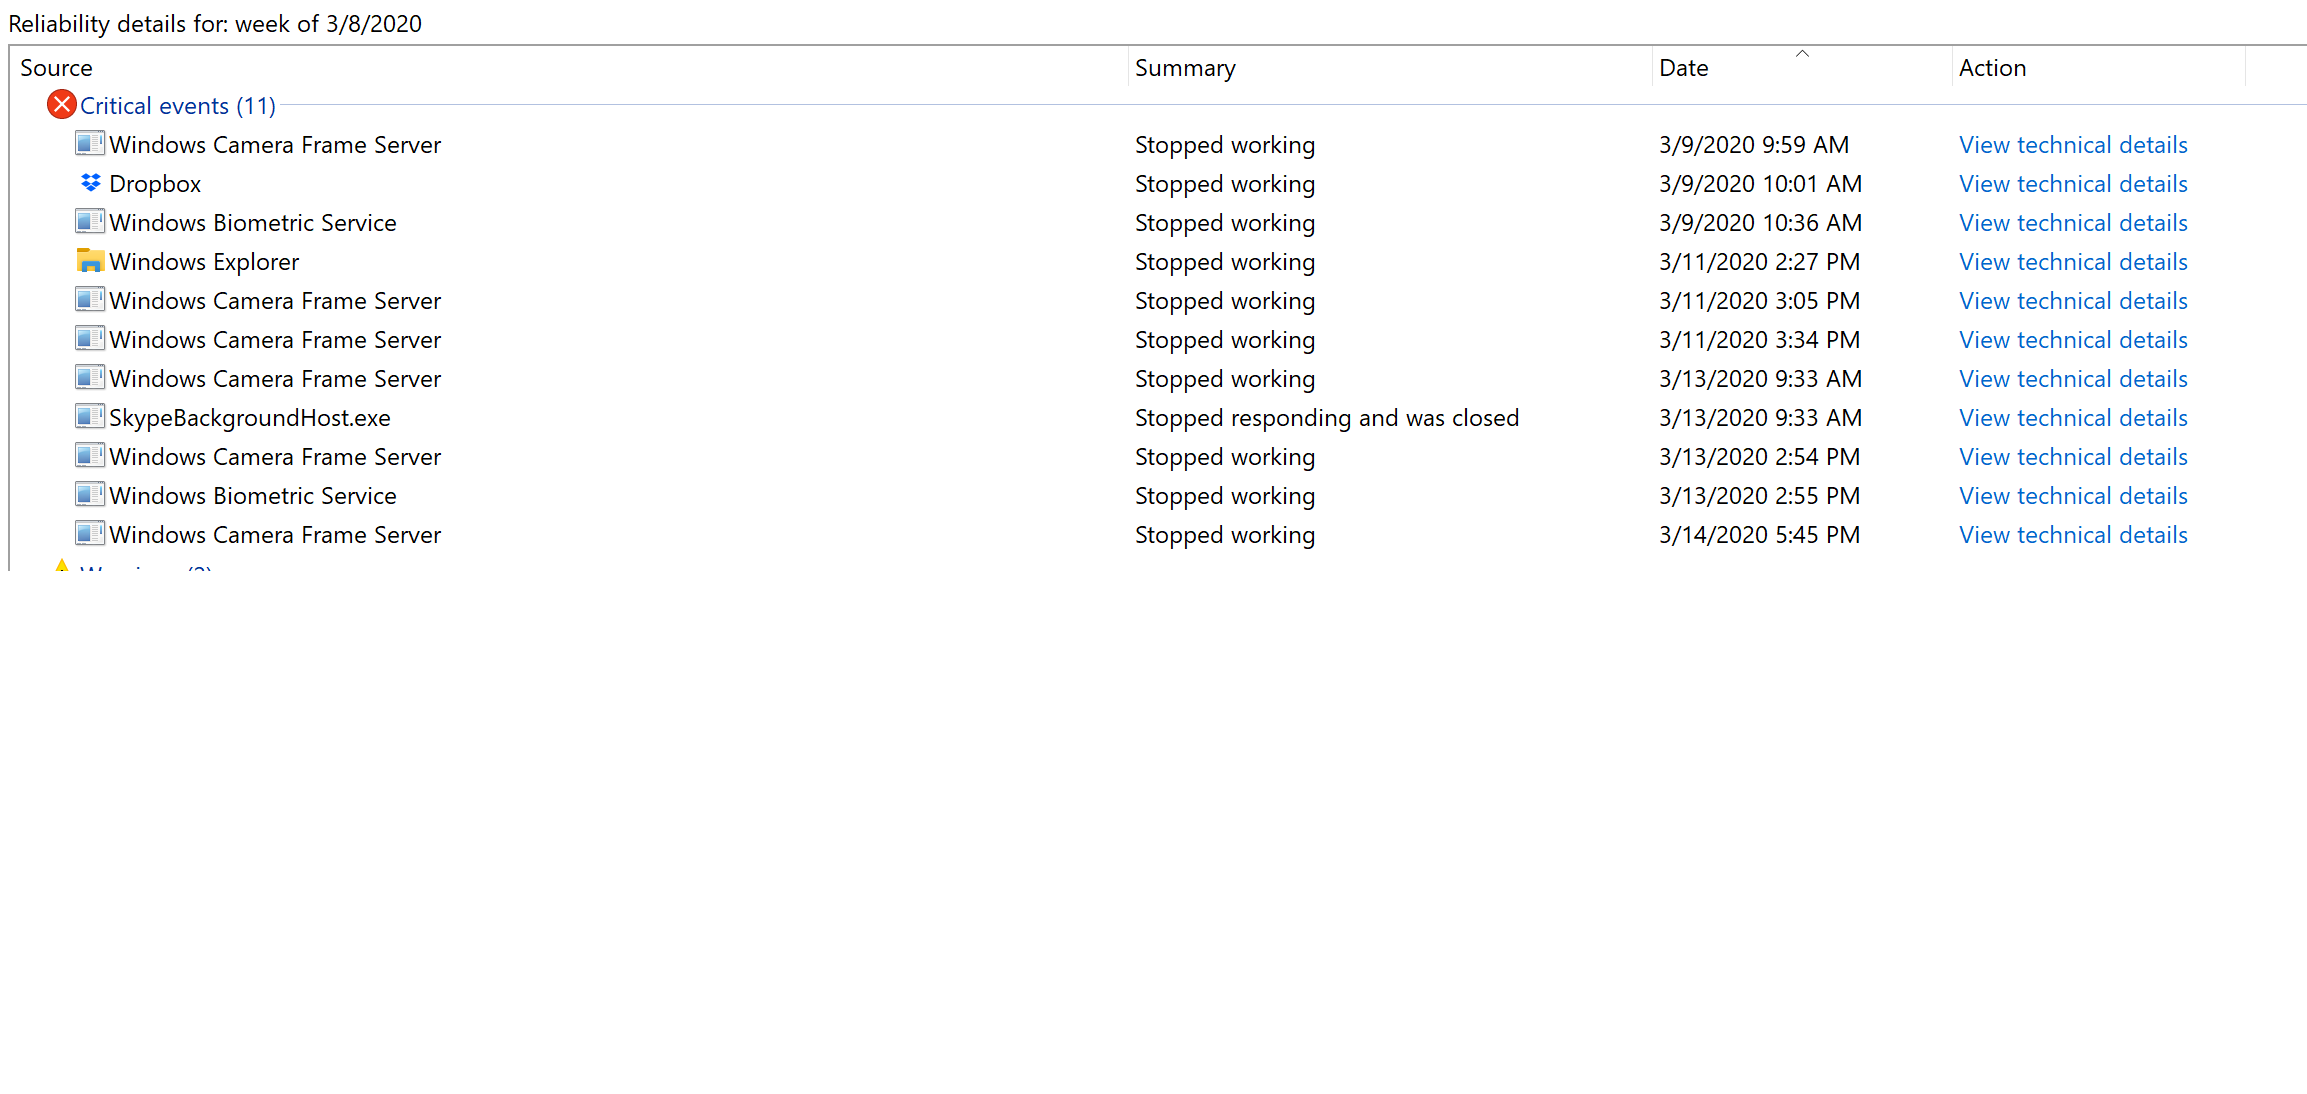2307x1094 pixels.
Task: Select the Windows Explorer source name
Action: (x=204, y=262)
